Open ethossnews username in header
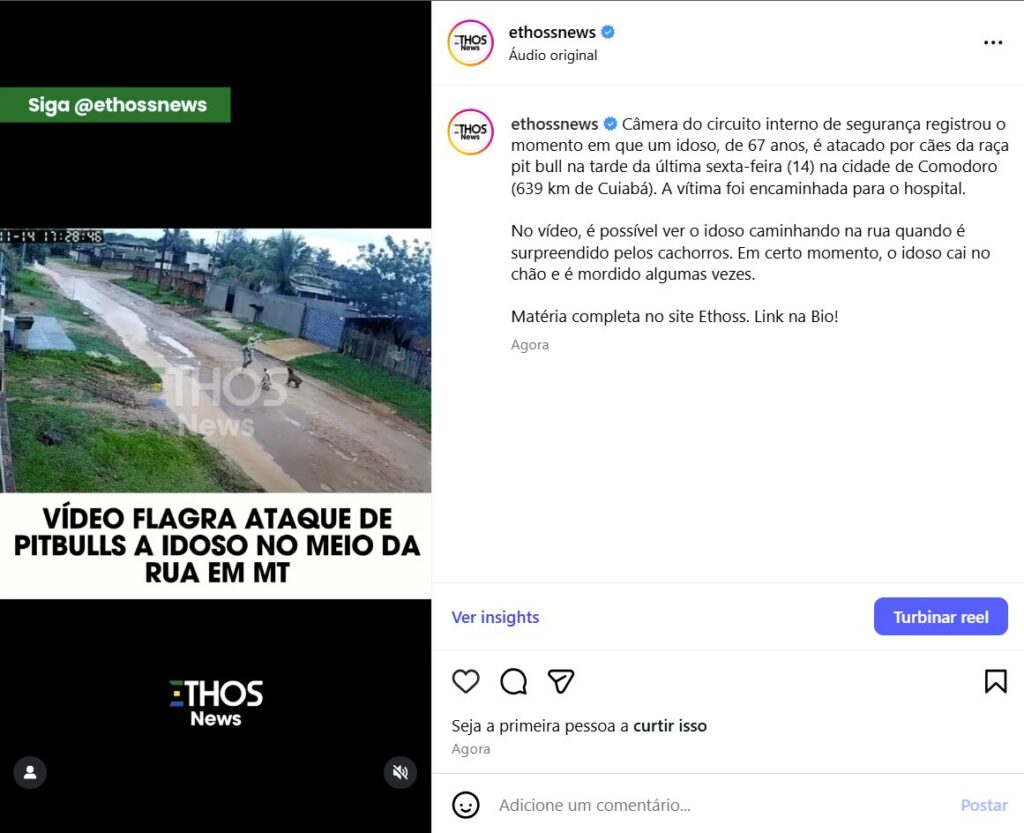 552,32
